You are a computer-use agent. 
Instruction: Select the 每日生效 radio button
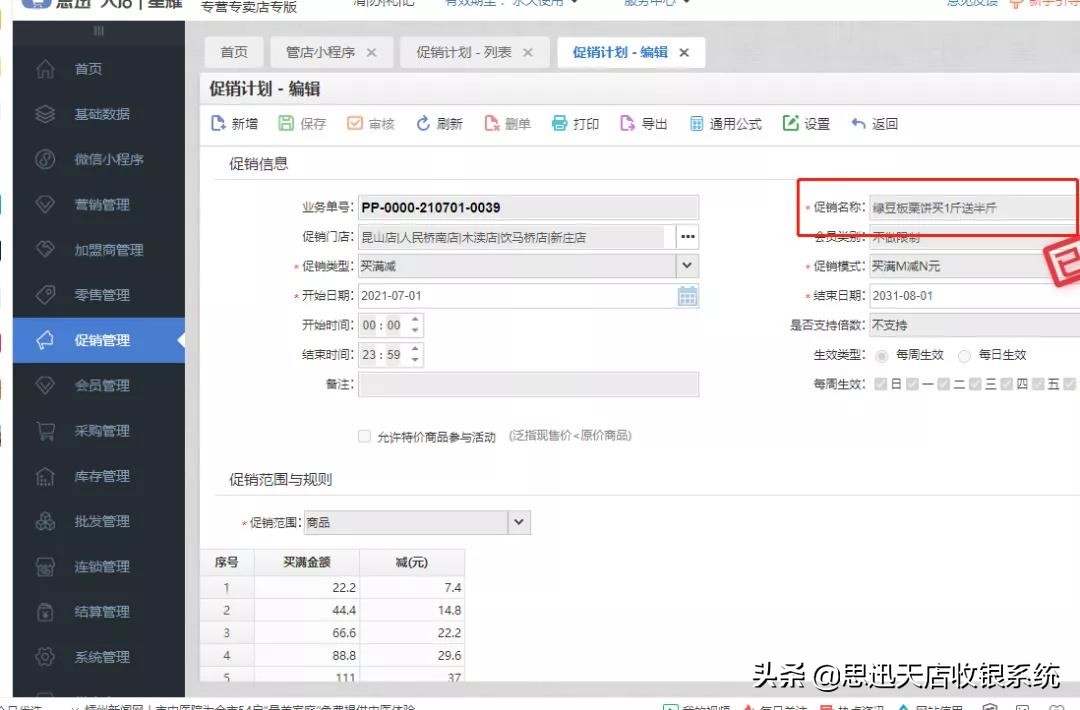coord(964,355)
